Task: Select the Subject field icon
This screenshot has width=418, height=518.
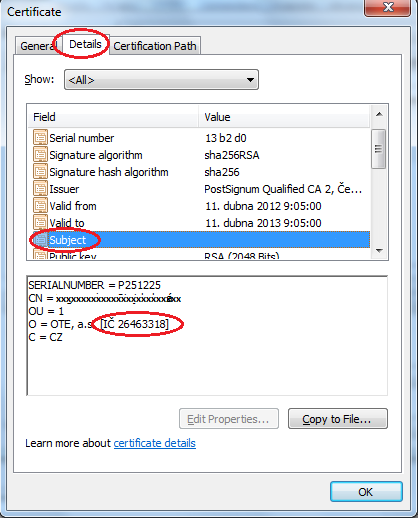Action: coord(40,240)
